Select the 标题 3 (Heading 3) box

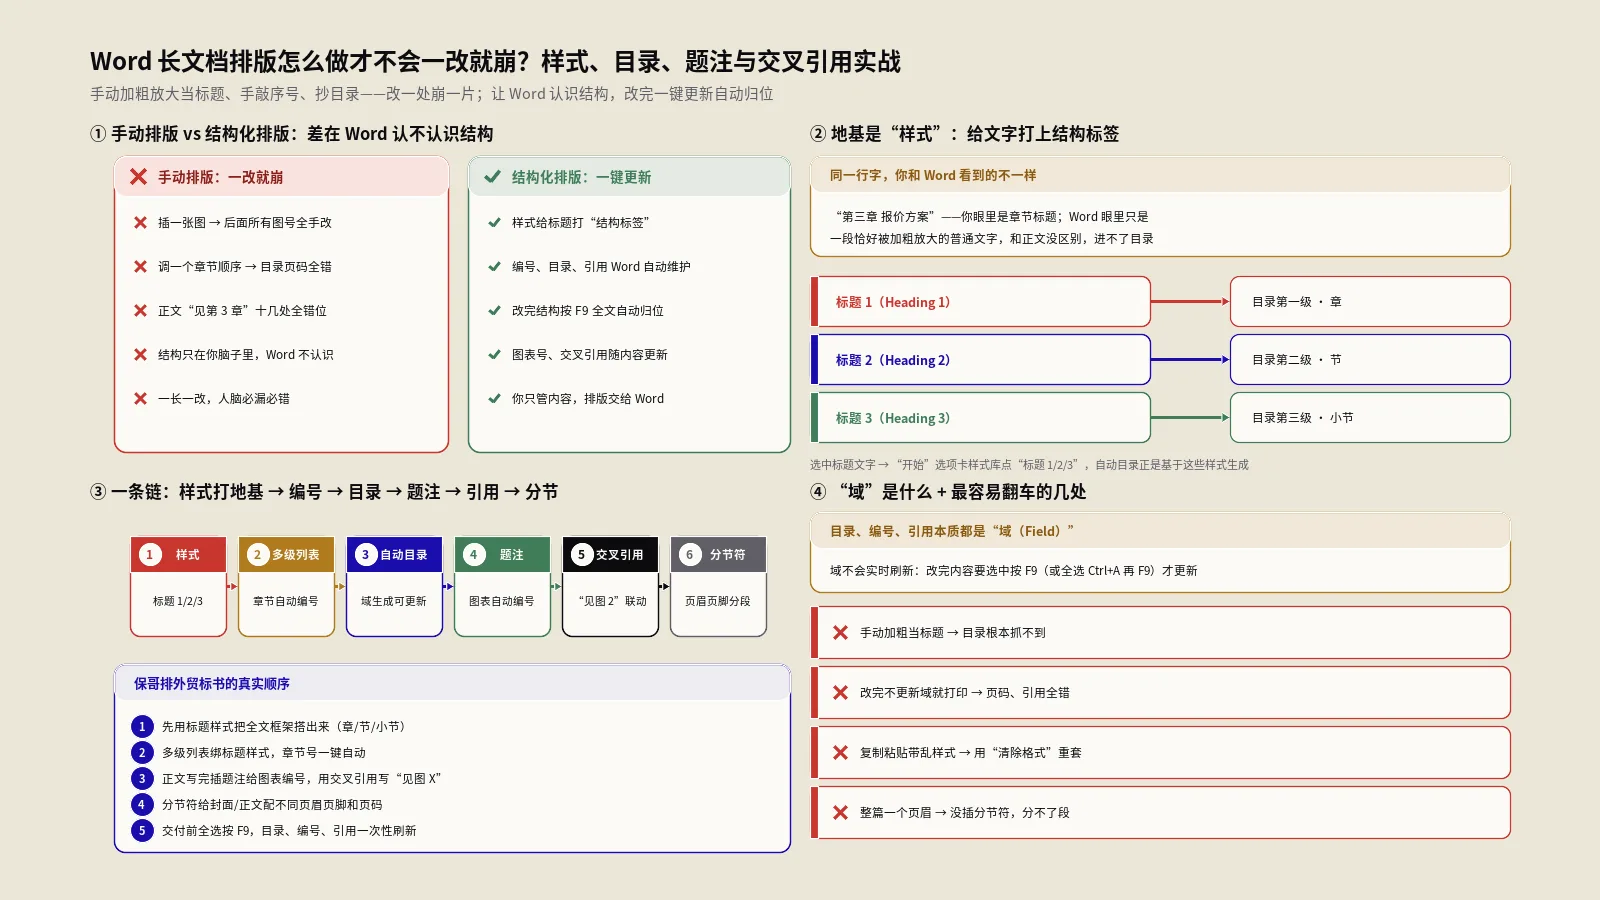pyautogui.click(x=981, y=418)
